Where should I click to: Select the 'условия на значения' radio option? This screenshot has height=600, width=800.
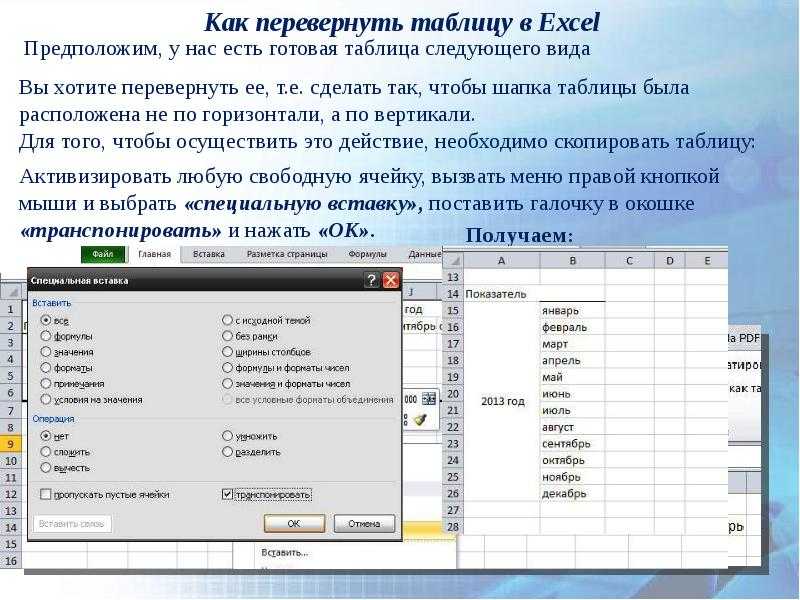[x=46, y=399]
